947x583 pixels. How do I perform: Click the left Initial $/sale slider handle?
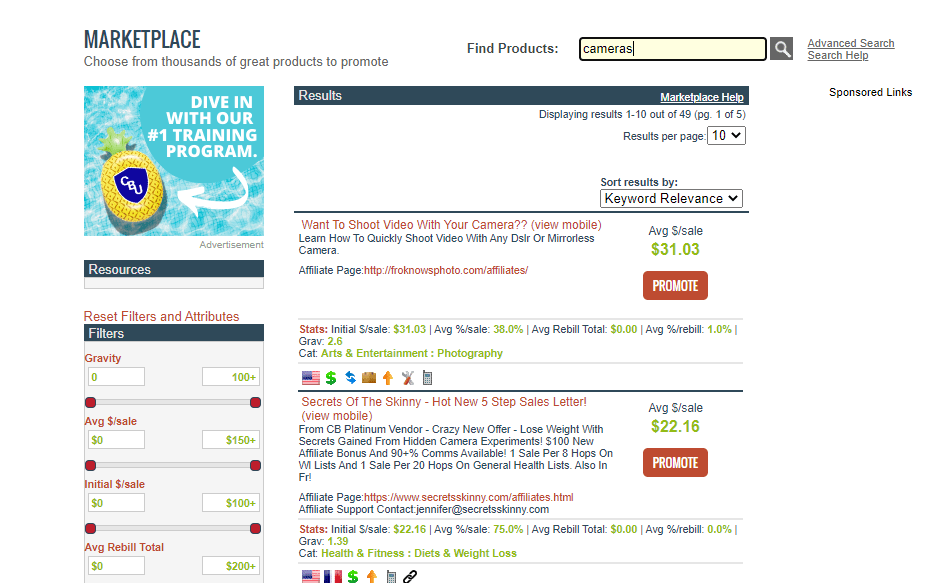pos(91,529)
